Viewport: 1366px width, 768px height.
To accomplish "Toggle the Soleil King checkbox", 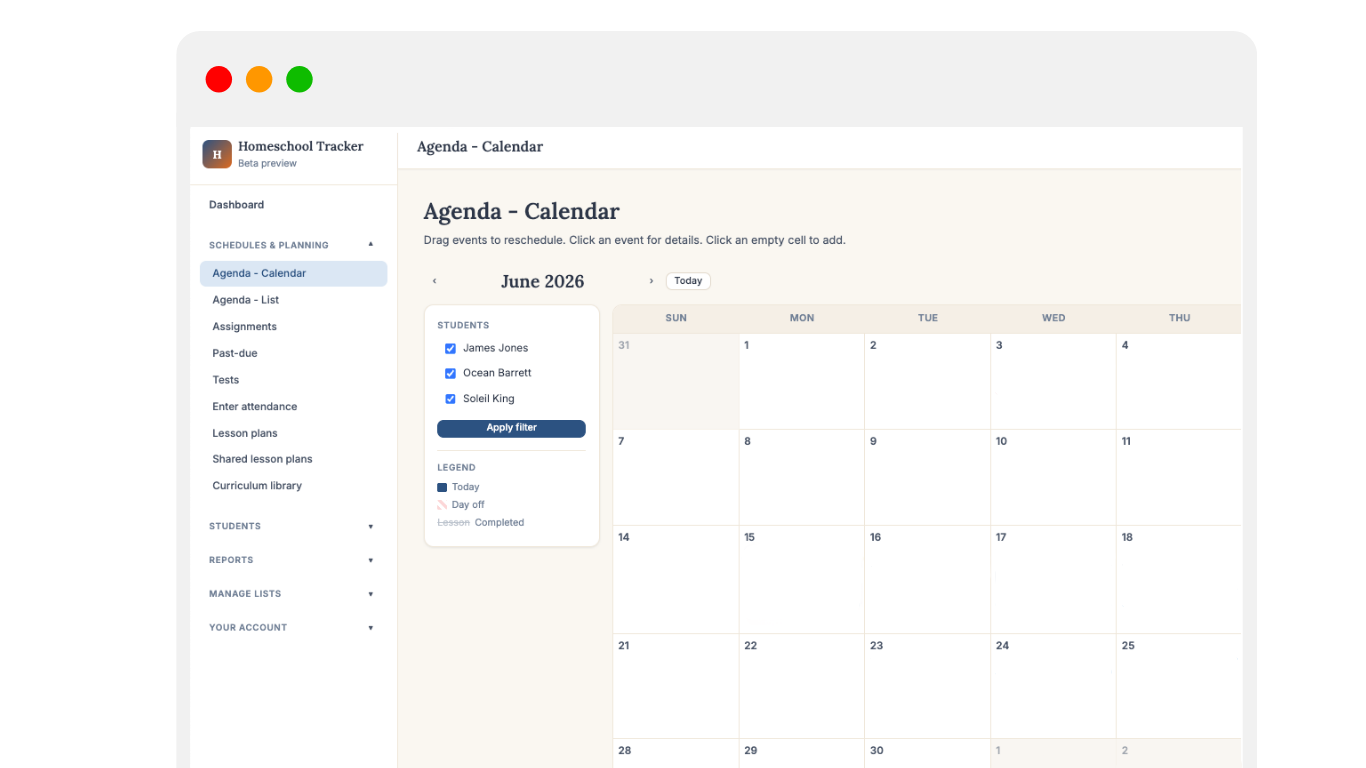I will [450, 399].
